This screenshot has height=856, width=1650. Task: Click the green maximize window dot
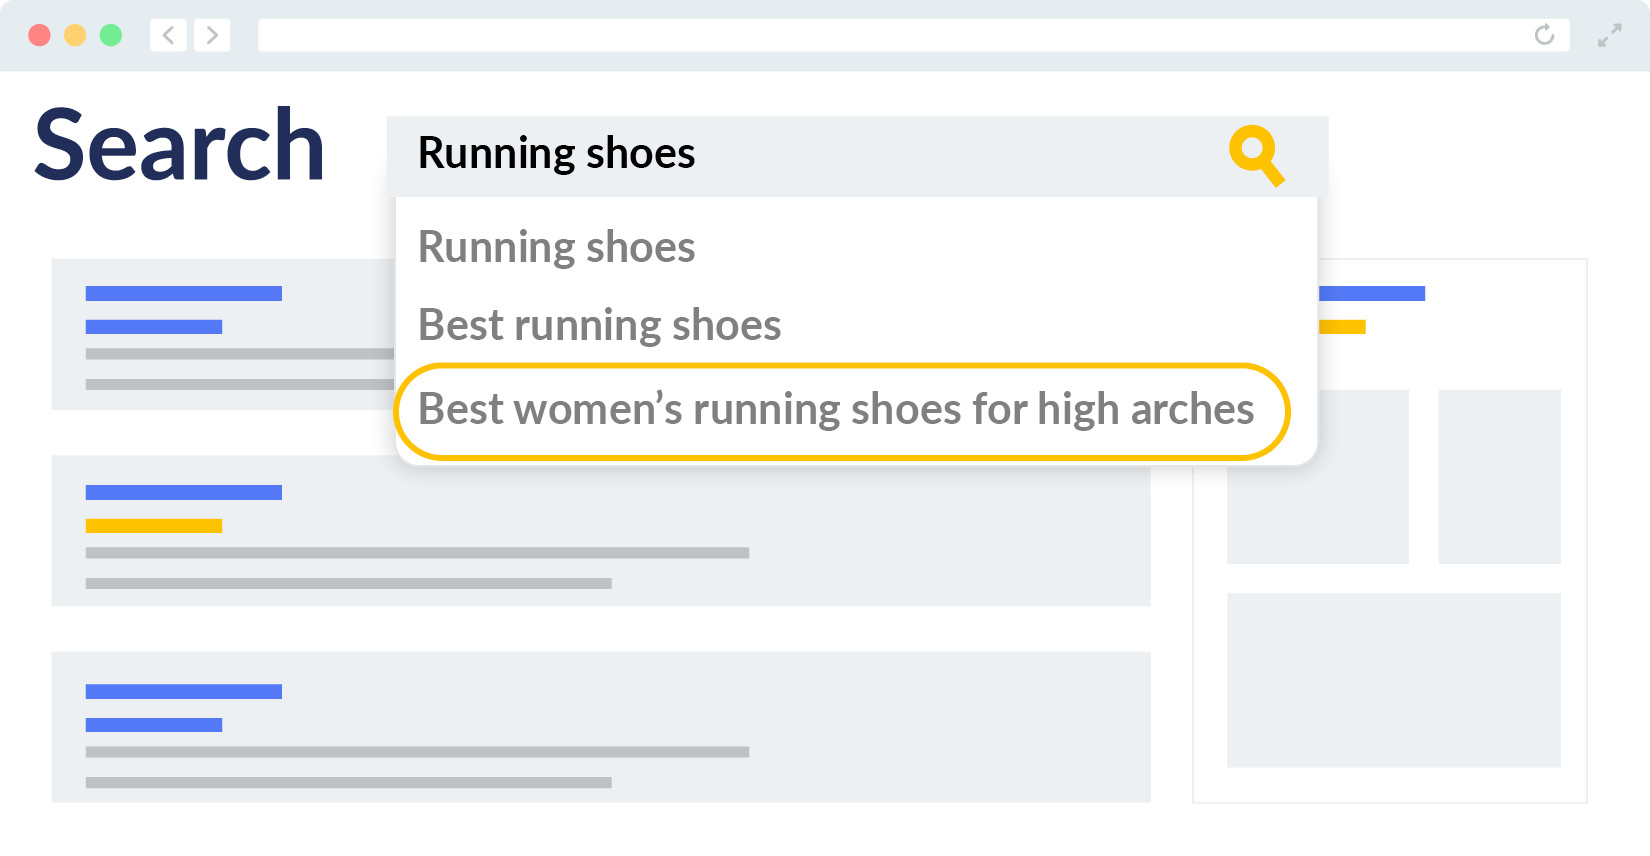(111, 35)
